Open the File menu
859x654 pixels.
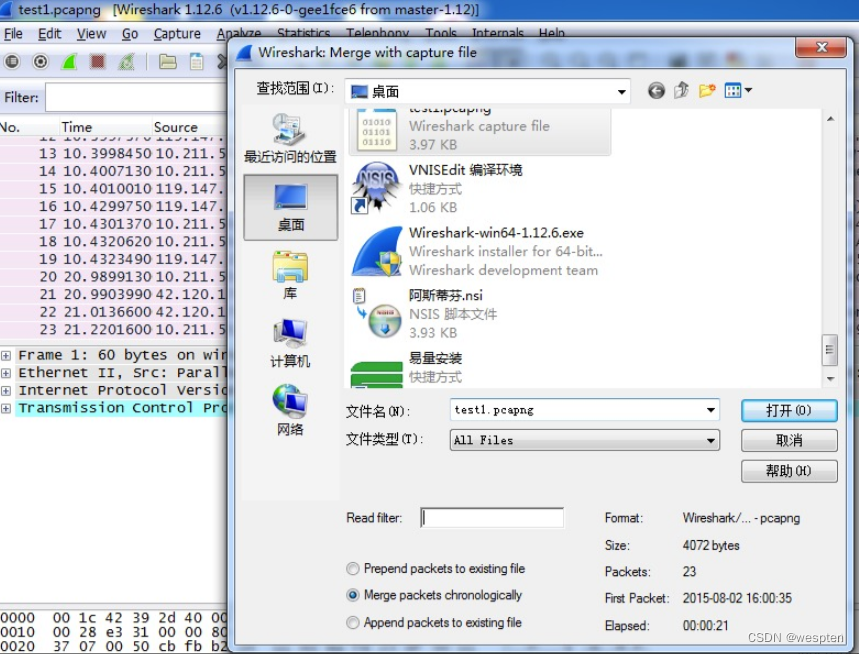click(x=13, y=33)
